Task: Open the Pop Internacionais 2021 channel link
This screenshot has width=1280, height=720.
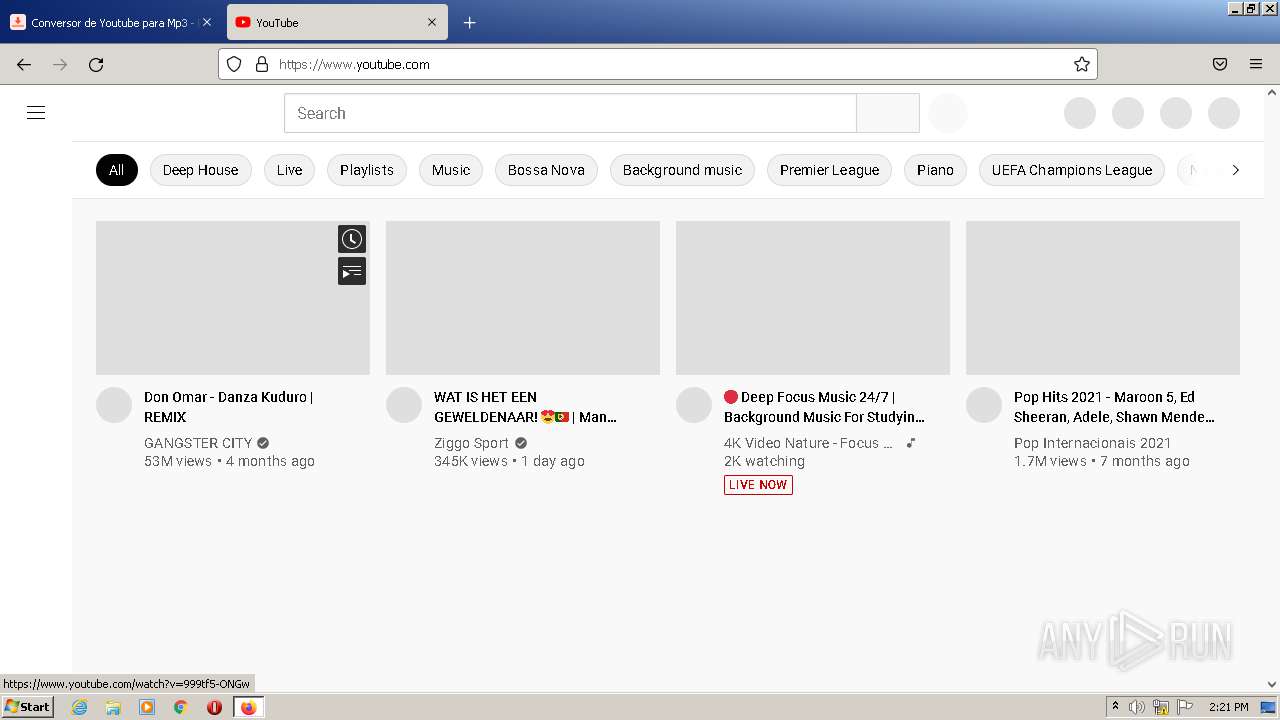Action: point(1092,443)
